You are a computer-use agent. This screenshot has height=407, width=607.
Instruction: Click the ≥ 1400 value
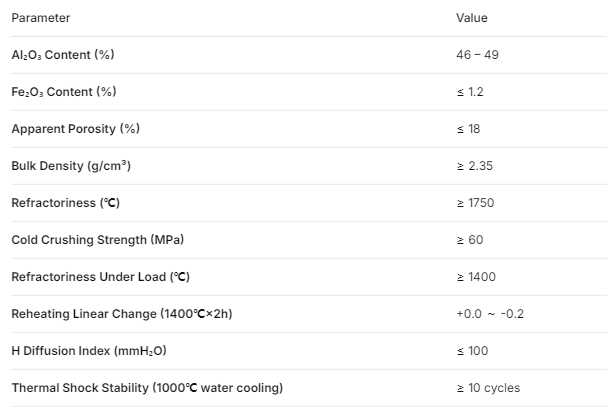click(476, 277)
